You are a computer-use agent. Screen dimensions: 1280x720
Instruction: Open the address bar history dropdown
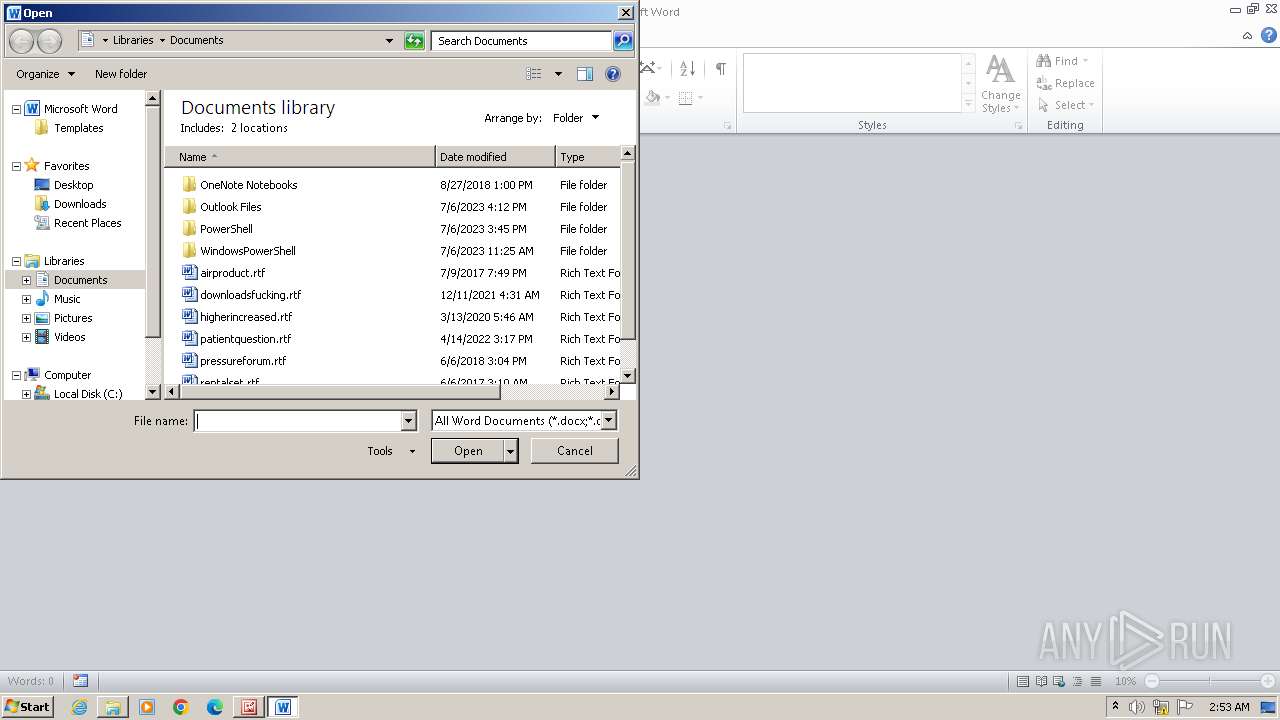(389, 41)
